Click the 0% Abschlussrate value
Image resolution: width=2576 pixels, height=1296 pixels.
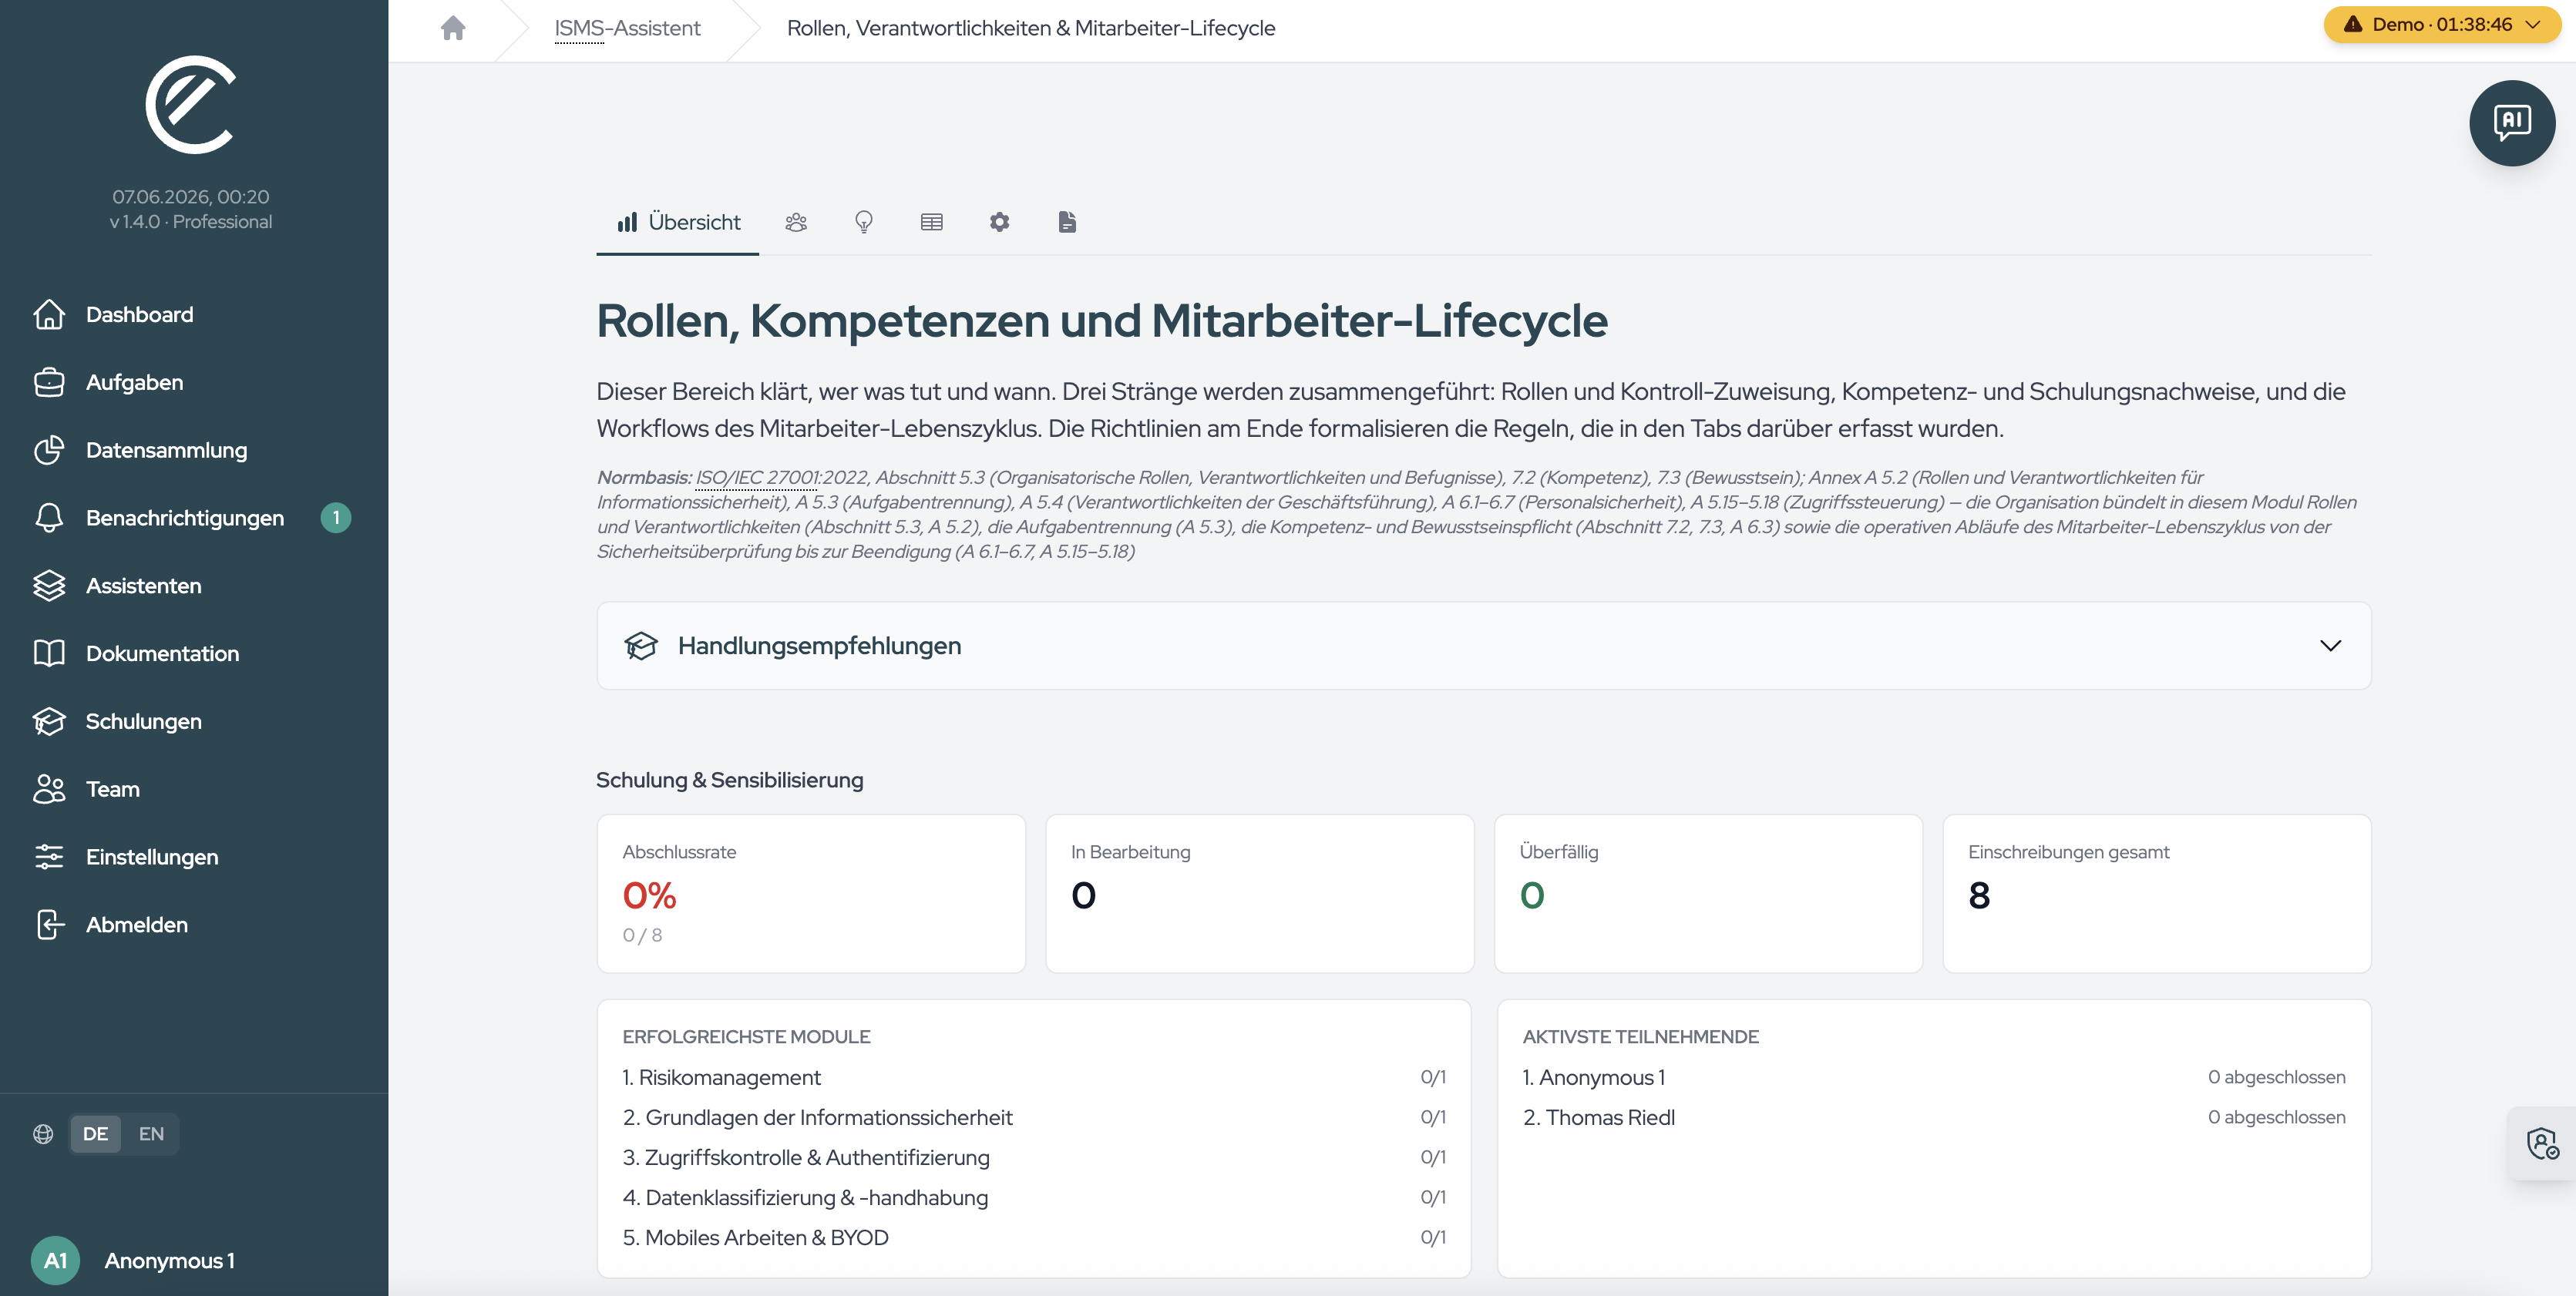pos(649,895)
